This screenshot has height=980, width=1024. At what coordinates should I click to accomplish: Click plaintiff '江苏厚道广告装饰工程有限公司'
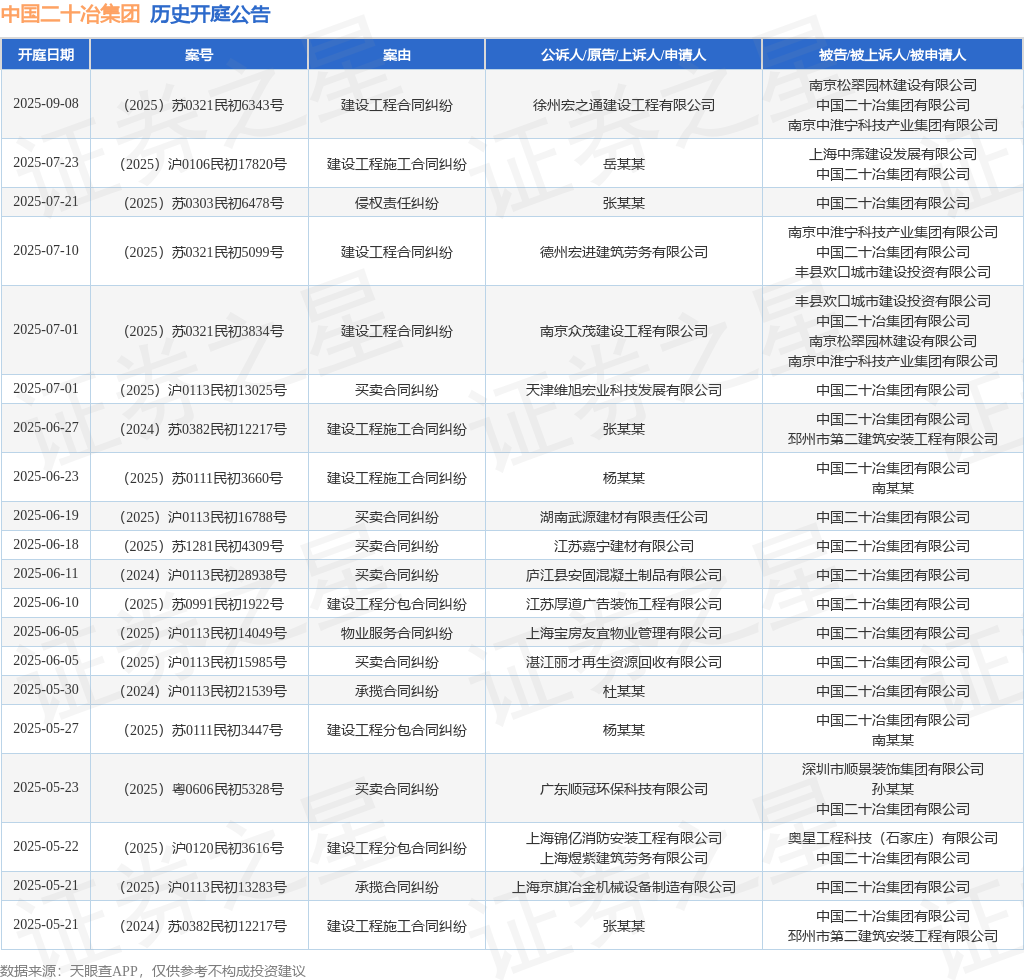pos(624,604)
